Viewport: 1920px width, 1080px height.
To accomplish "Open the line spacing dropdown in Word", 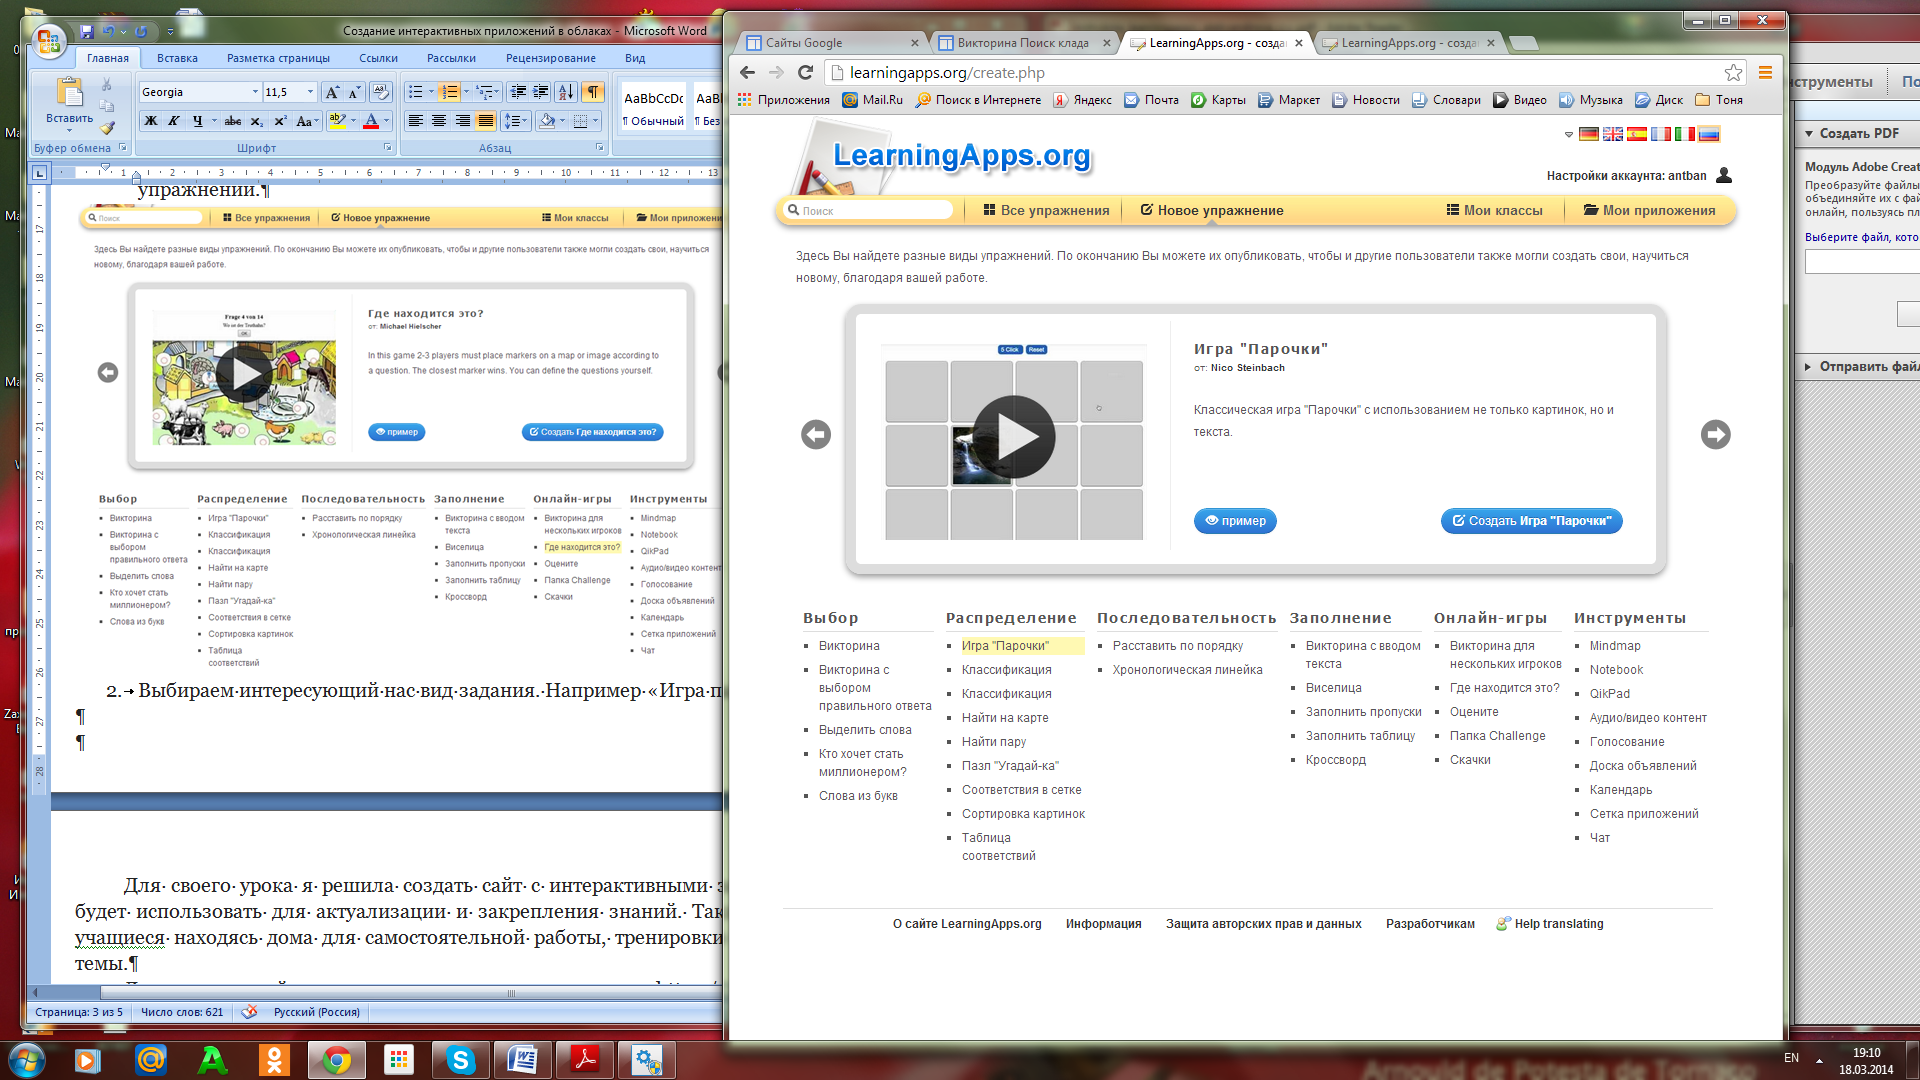I will point(516,121).
